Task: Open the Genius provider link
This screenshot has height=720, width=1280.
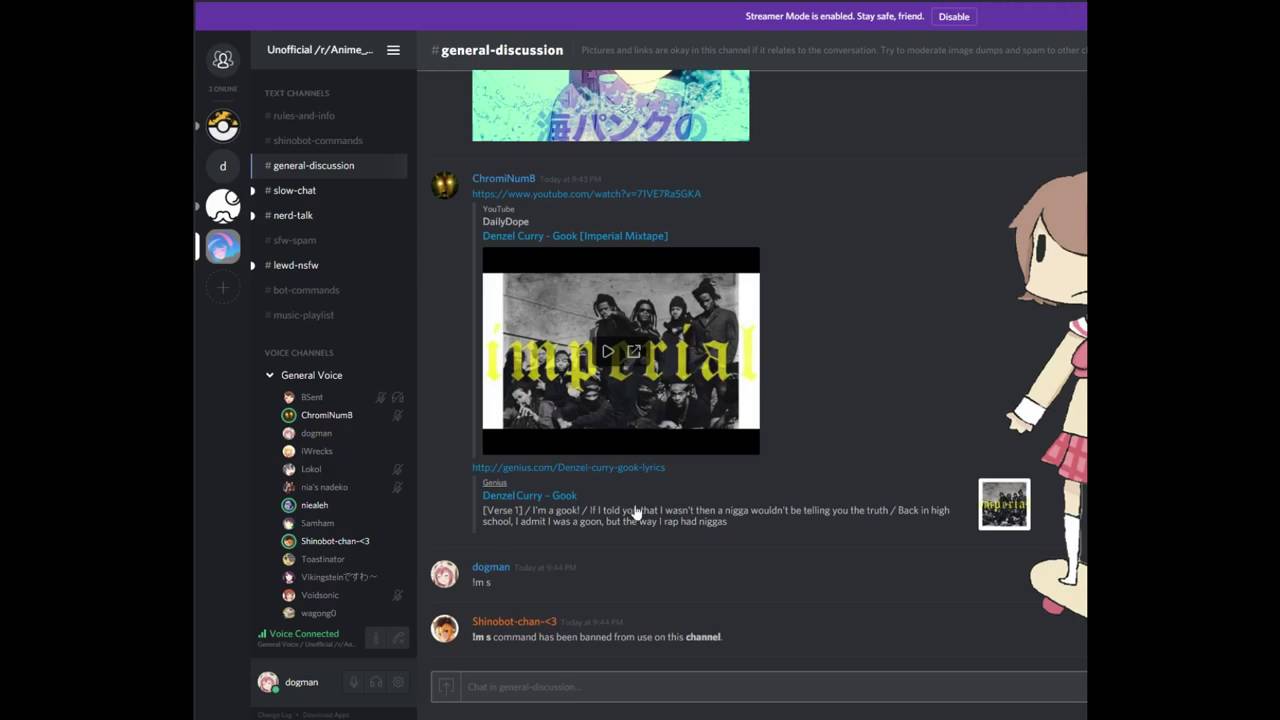Action: [494, 482]
